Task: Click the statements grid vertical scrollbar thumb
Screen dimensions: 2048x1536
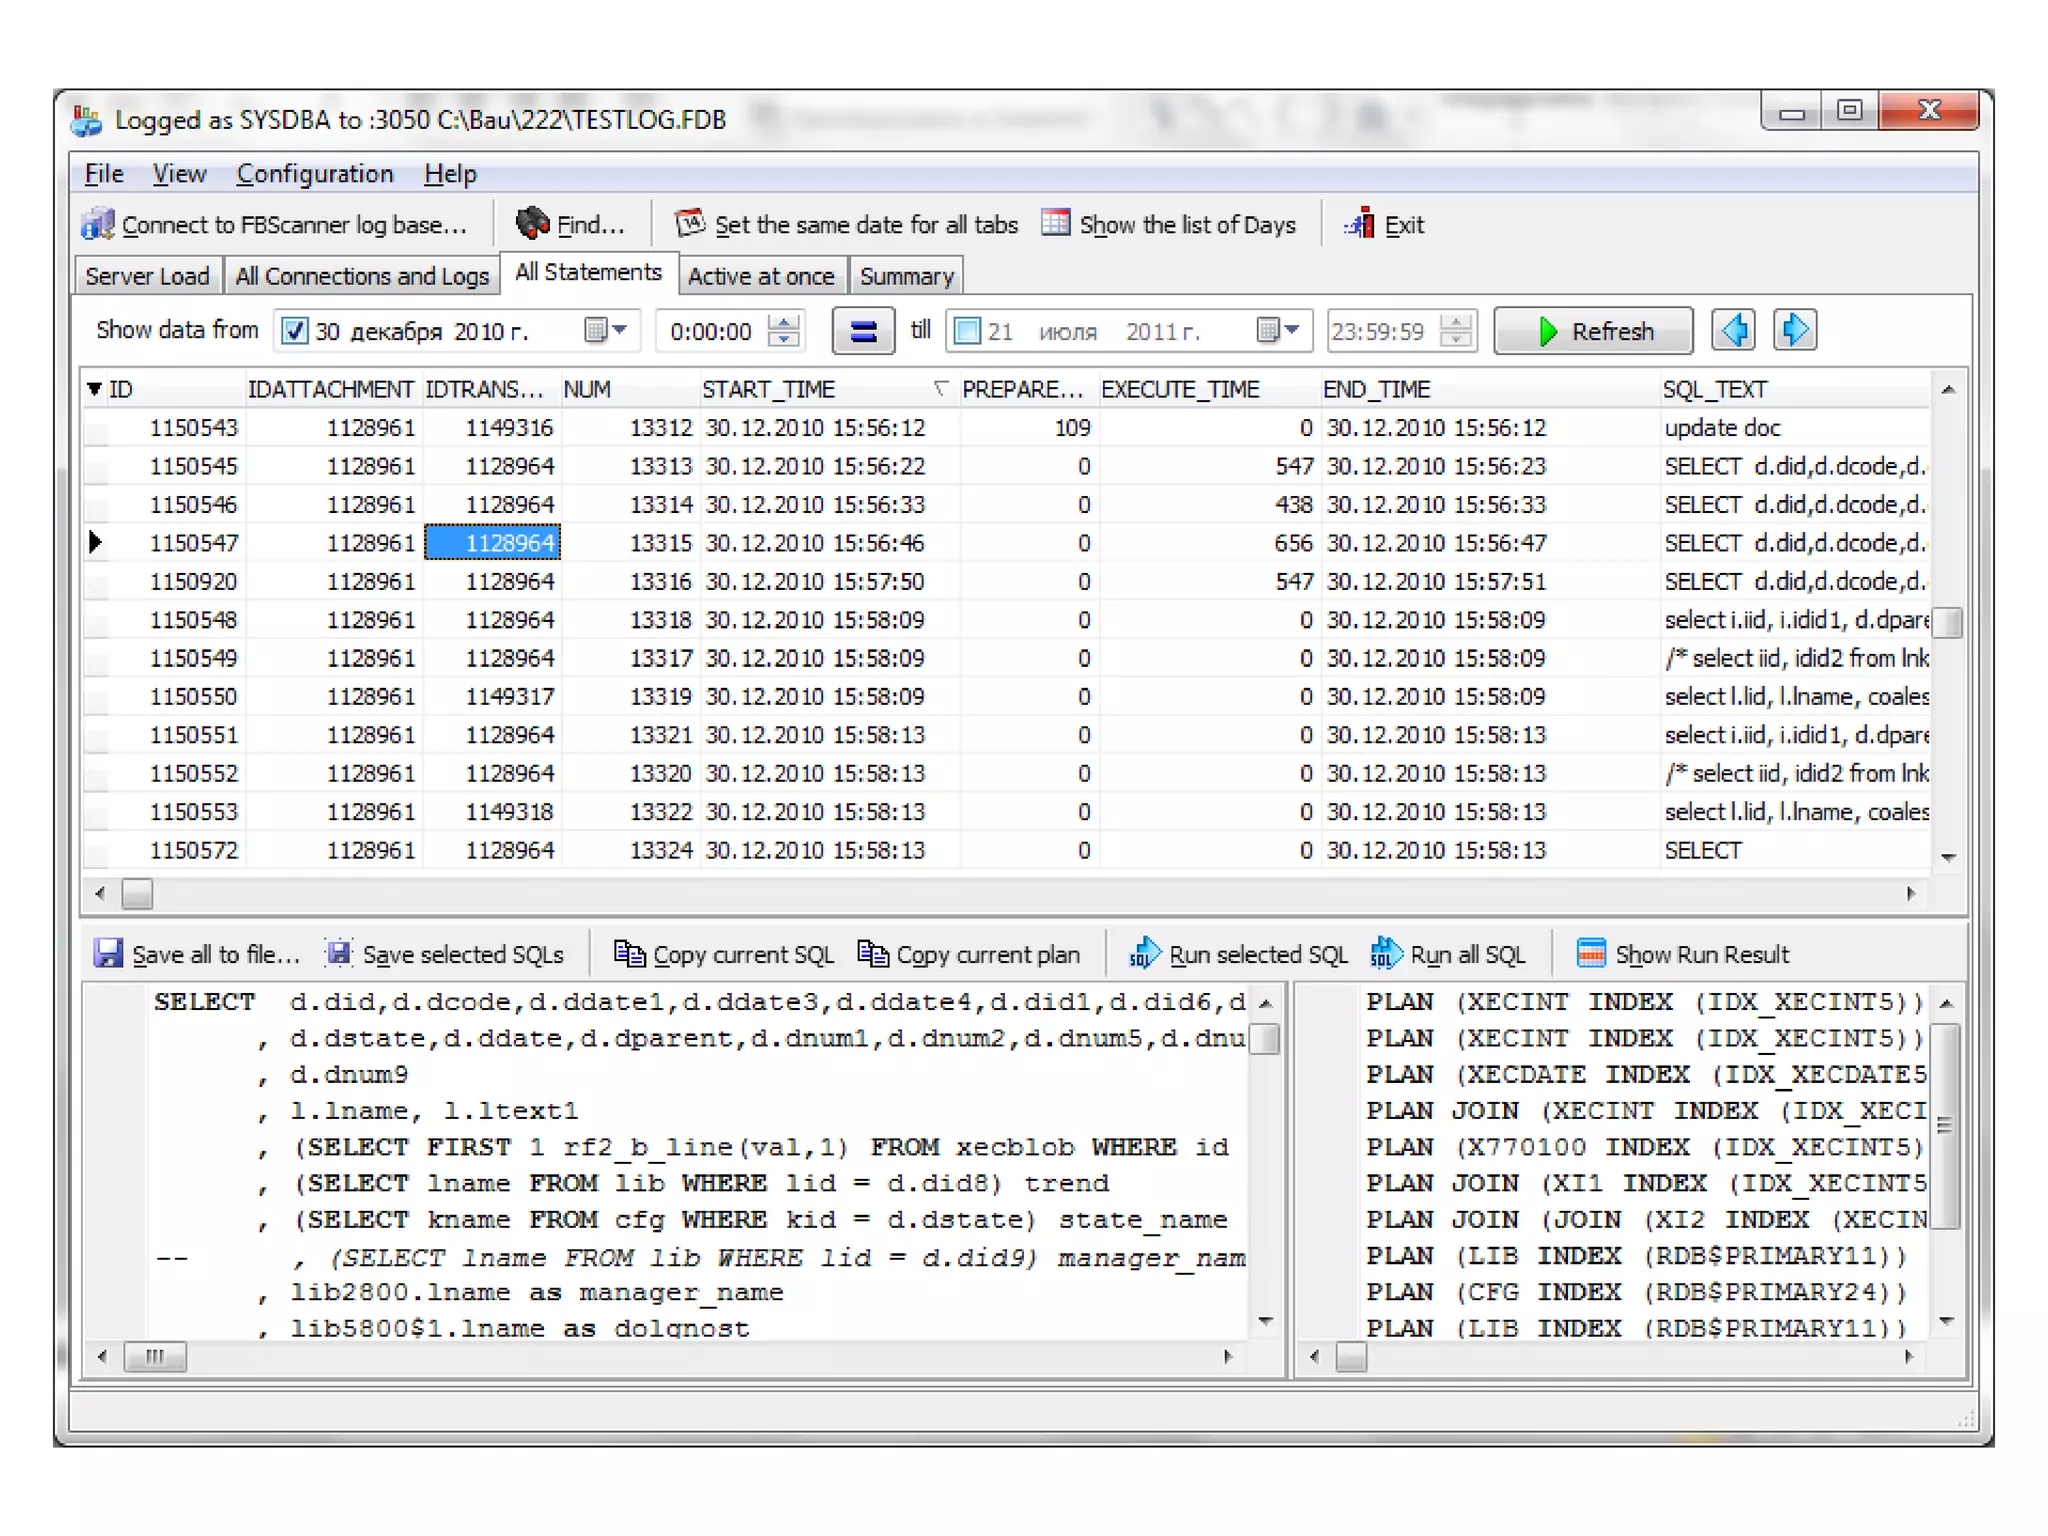Action: (1947, 622)
